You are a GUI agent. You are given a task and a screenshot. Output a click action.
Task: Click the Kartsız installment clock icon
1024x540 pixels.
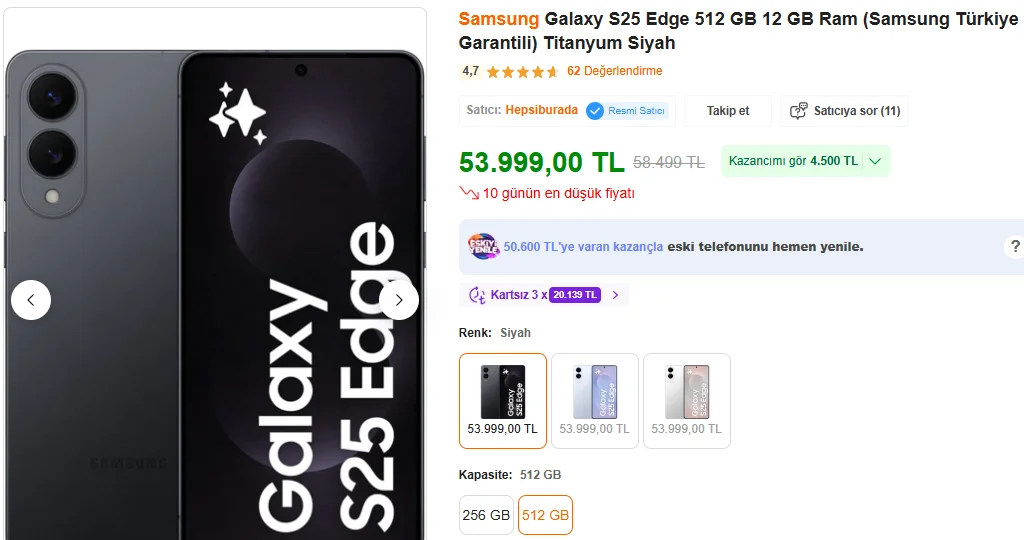pyautogui.click(x=478, y=295)
